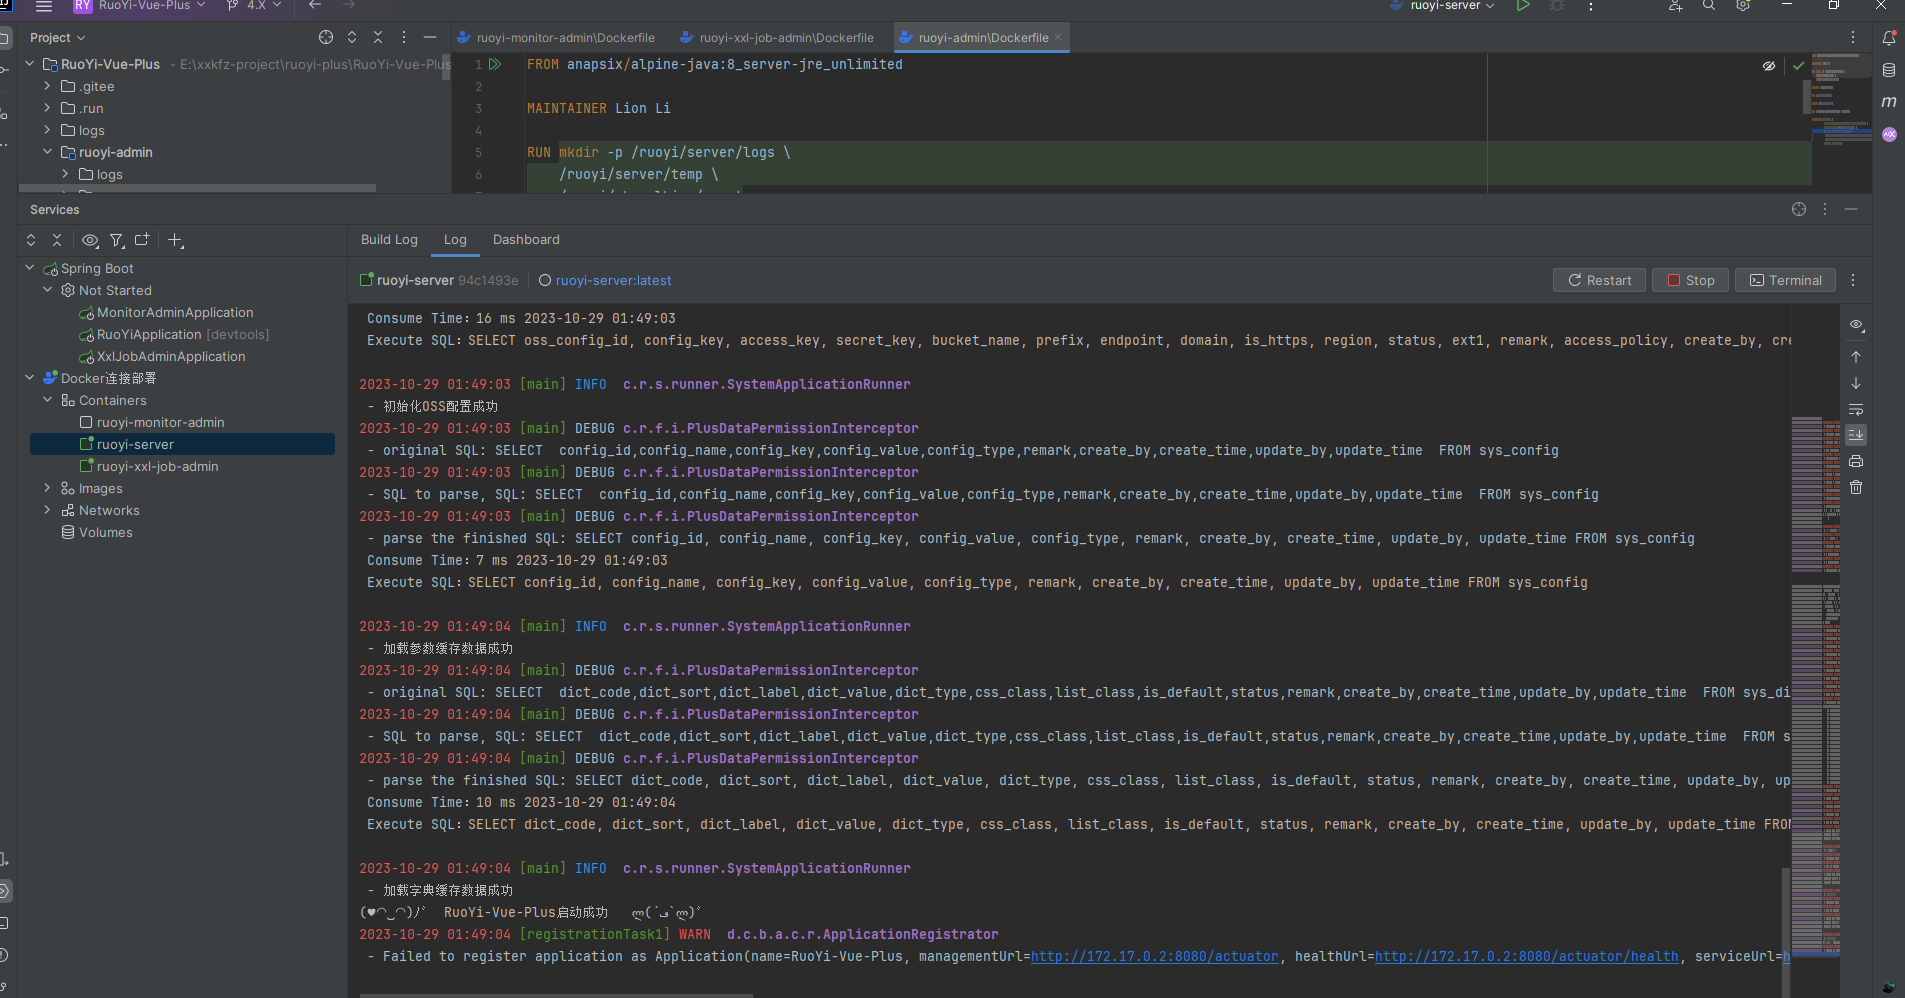The image size is (1905, 998).
Task: Switch to the Build Log tab
Action: pyautogui.click(x=389, y=240)
